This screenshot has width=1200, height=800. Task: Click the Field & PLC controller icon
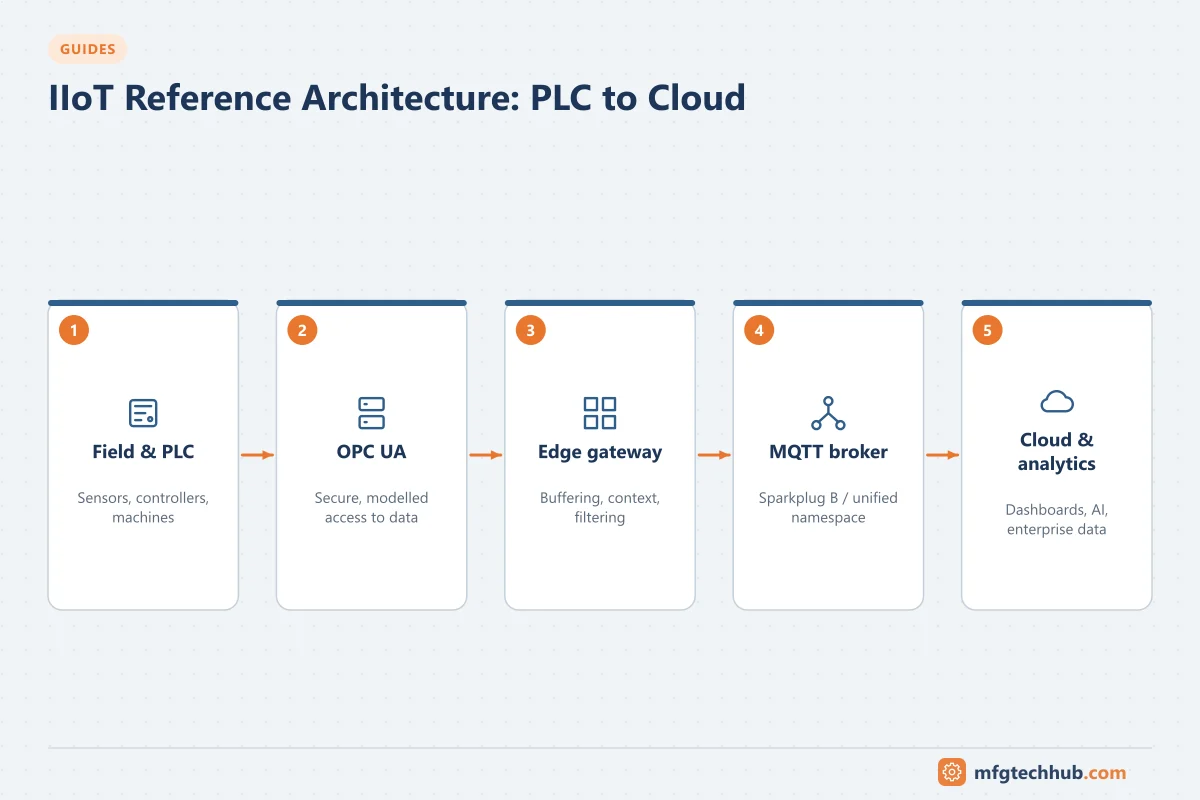point(143,413)
